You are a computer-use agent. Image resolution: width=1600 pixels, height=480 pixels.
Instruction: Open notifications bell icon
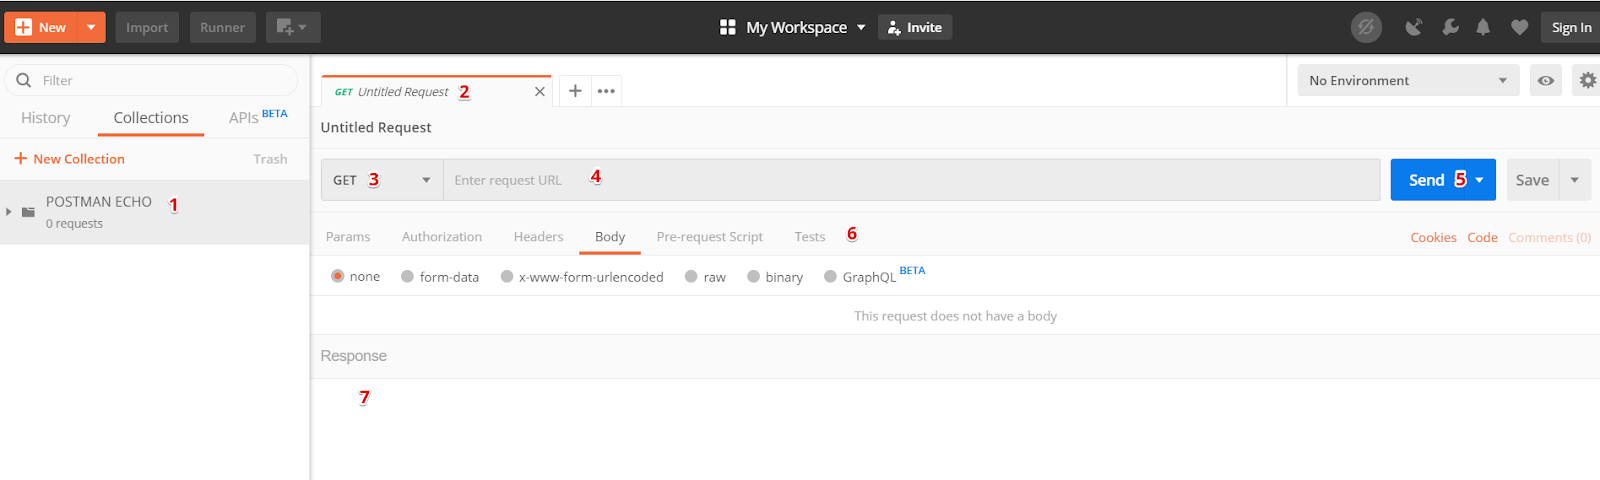(1483, 27)
